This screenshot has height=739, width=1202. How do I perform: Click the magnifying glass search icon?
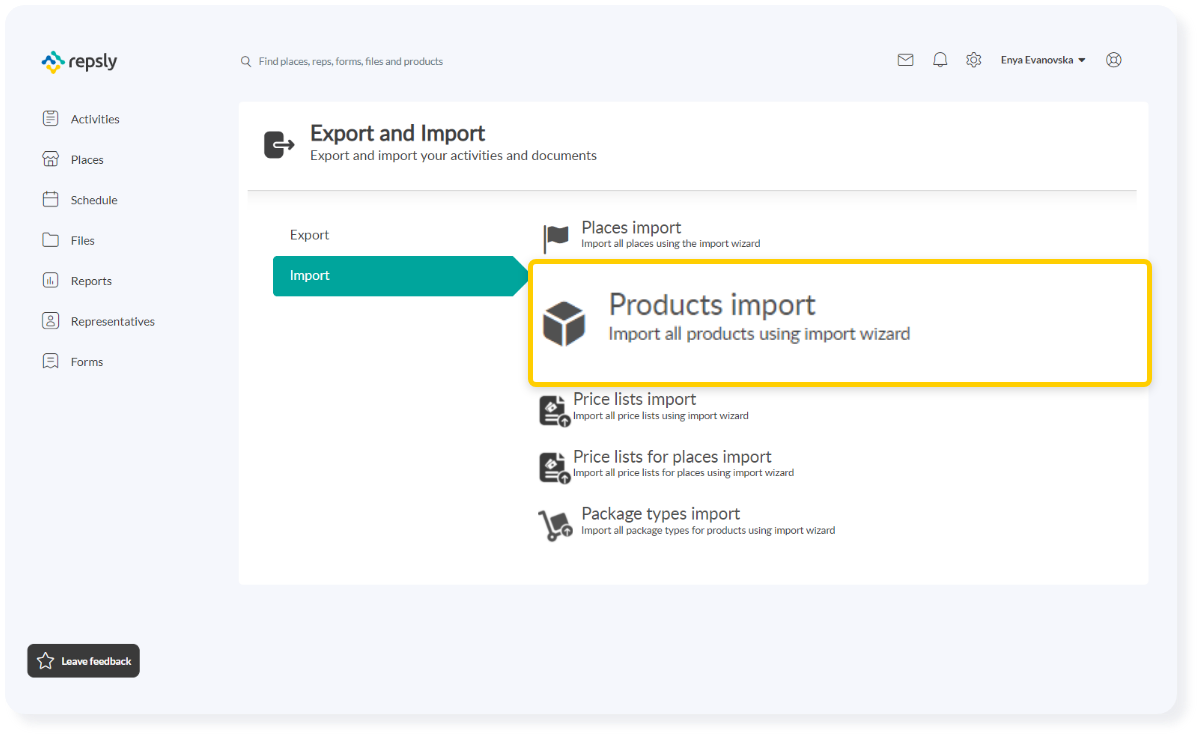coord(246,62)
